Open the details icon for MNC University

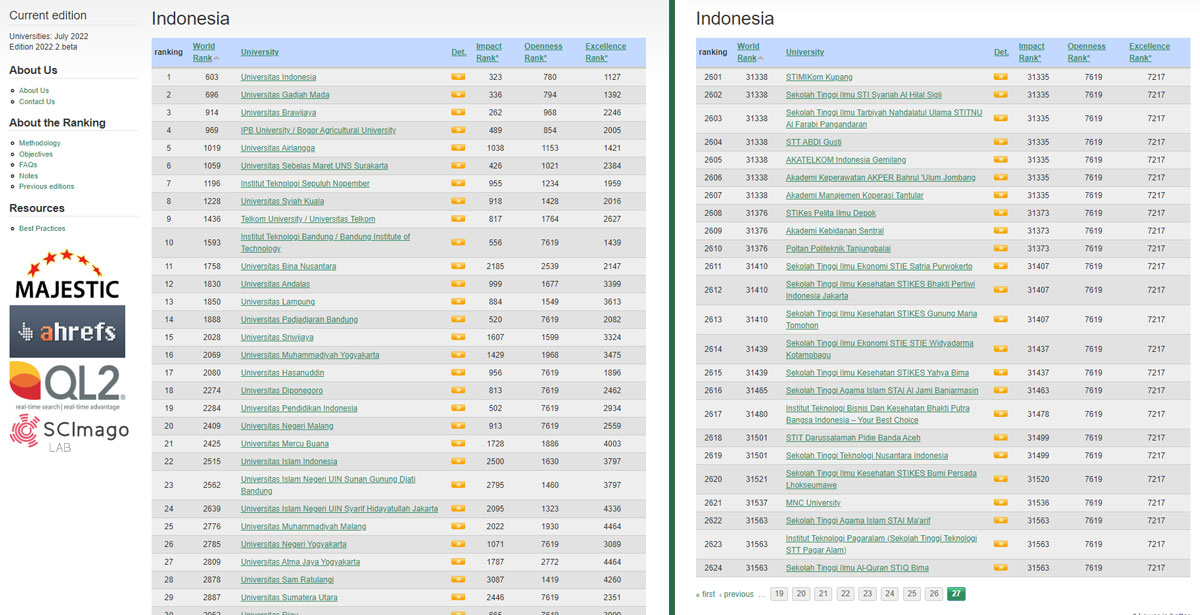pos(1000,503)
